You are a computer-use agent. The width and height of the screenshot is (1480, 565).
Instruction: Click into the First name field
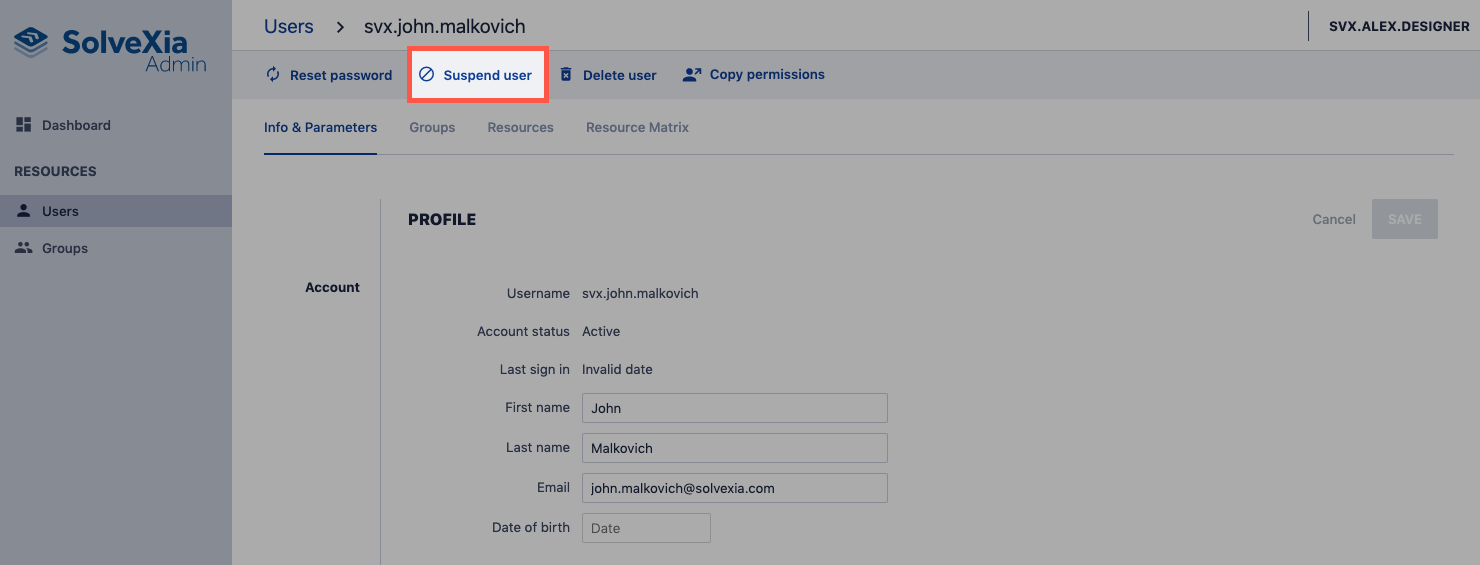pyautogui.click(x=734, y=408)
